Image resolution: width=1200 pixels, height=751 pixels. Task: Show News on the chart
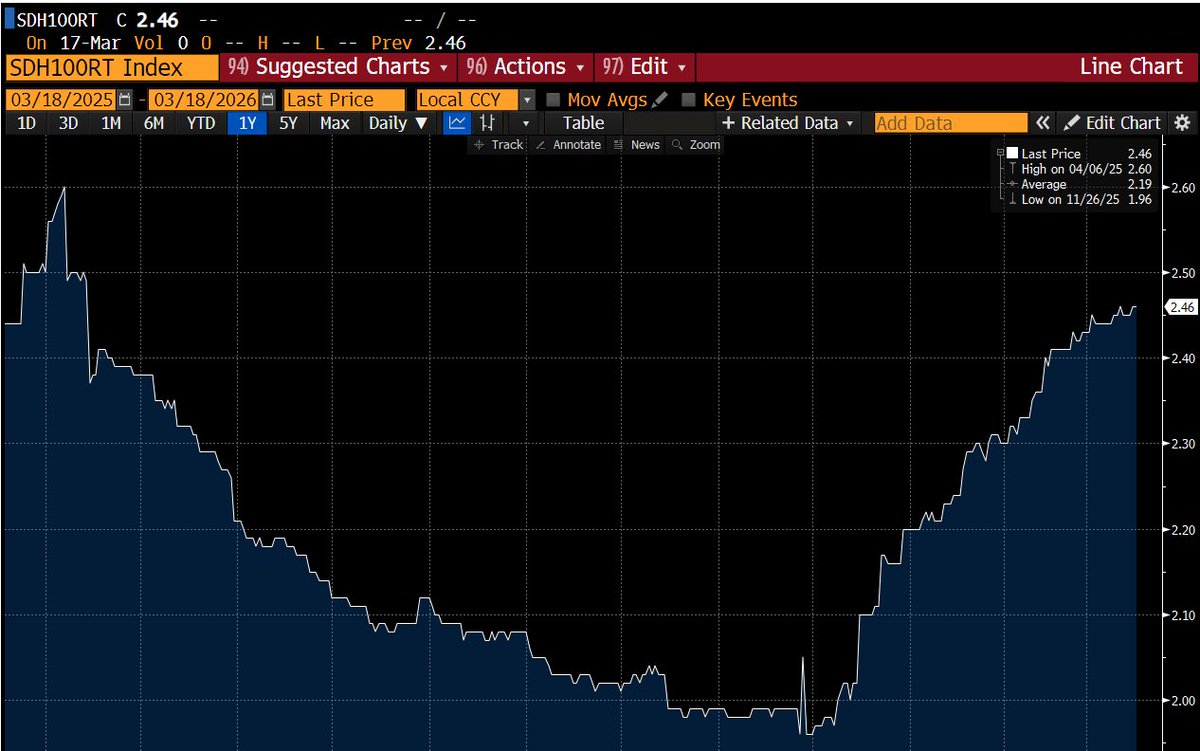637,145
